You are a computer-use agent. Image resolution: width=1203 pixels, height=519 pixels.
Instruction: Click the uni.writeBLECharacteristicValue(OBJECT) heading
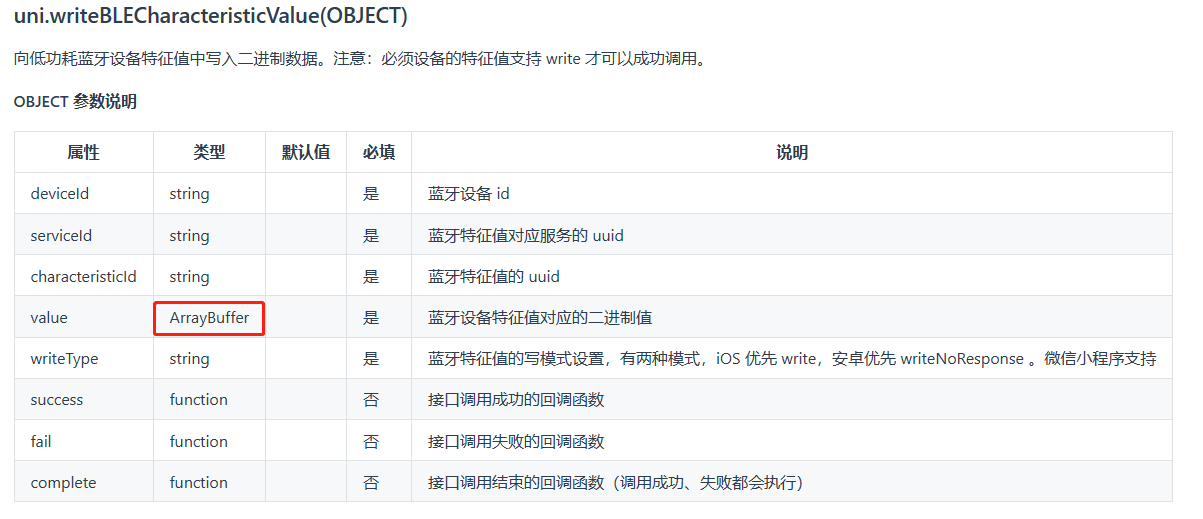point(211,17)
